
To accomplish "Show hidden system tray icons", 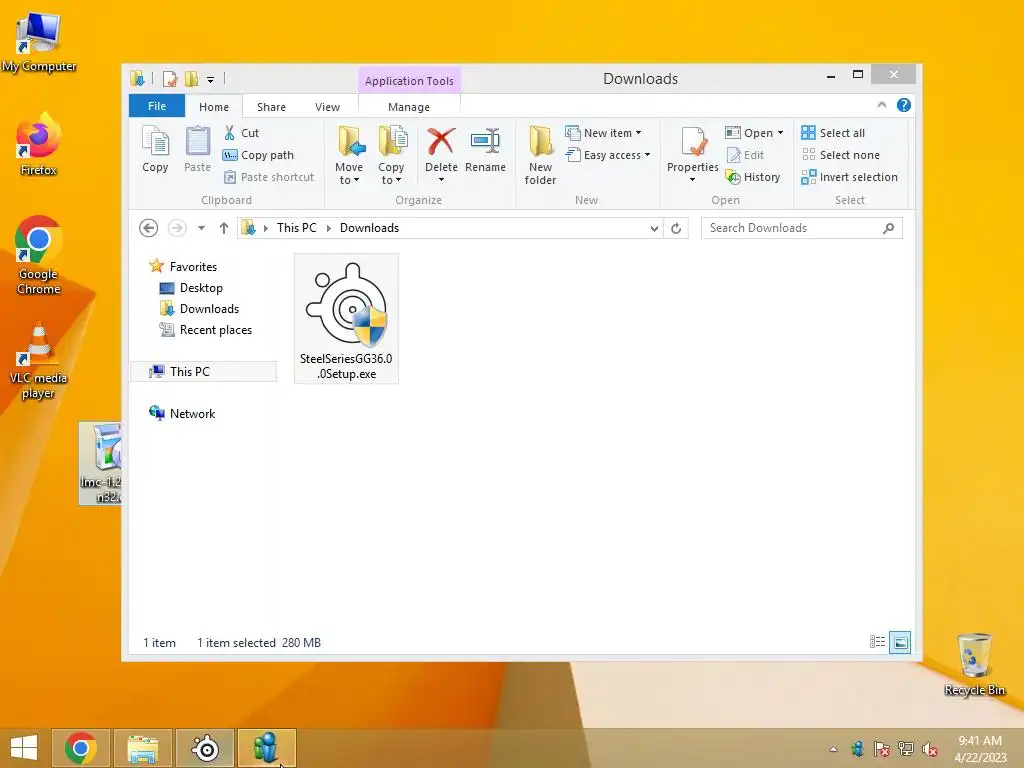I will coord(833,749).
